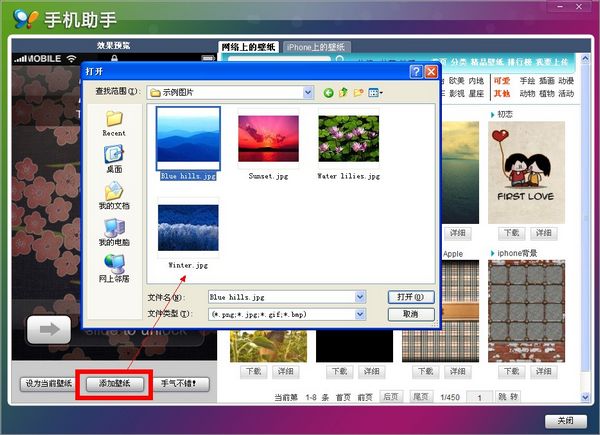This screenshot has height=435, width=600.
Task: Click 下载 under the sunflower wallpaper
Action: coord(253,371)
